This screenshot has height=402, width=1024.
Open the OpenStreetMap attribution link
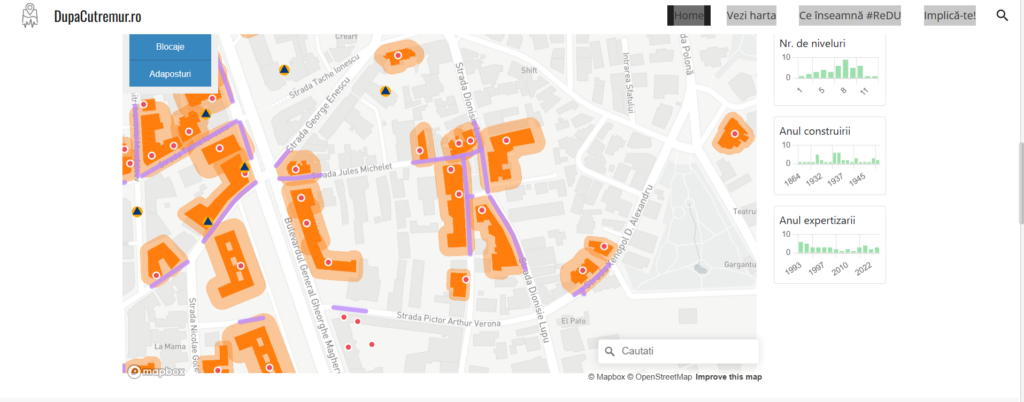coord(660,377)
